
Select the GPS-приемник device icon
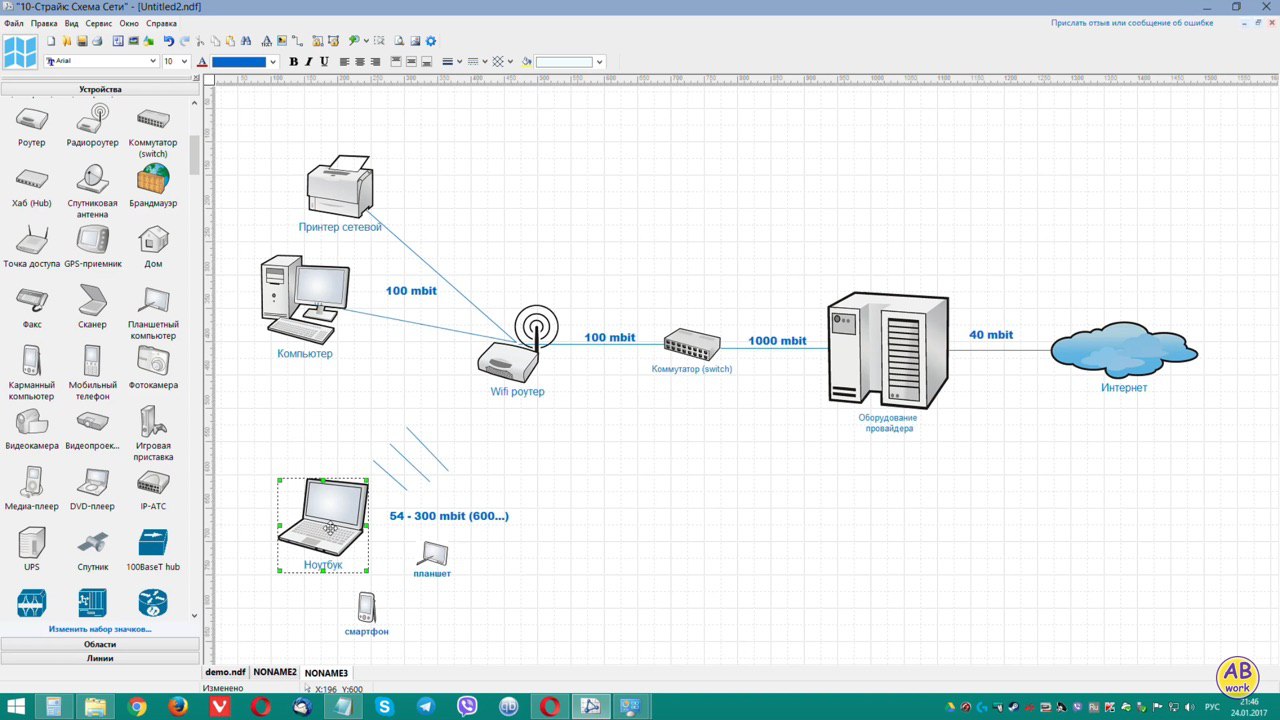(93, 240)
